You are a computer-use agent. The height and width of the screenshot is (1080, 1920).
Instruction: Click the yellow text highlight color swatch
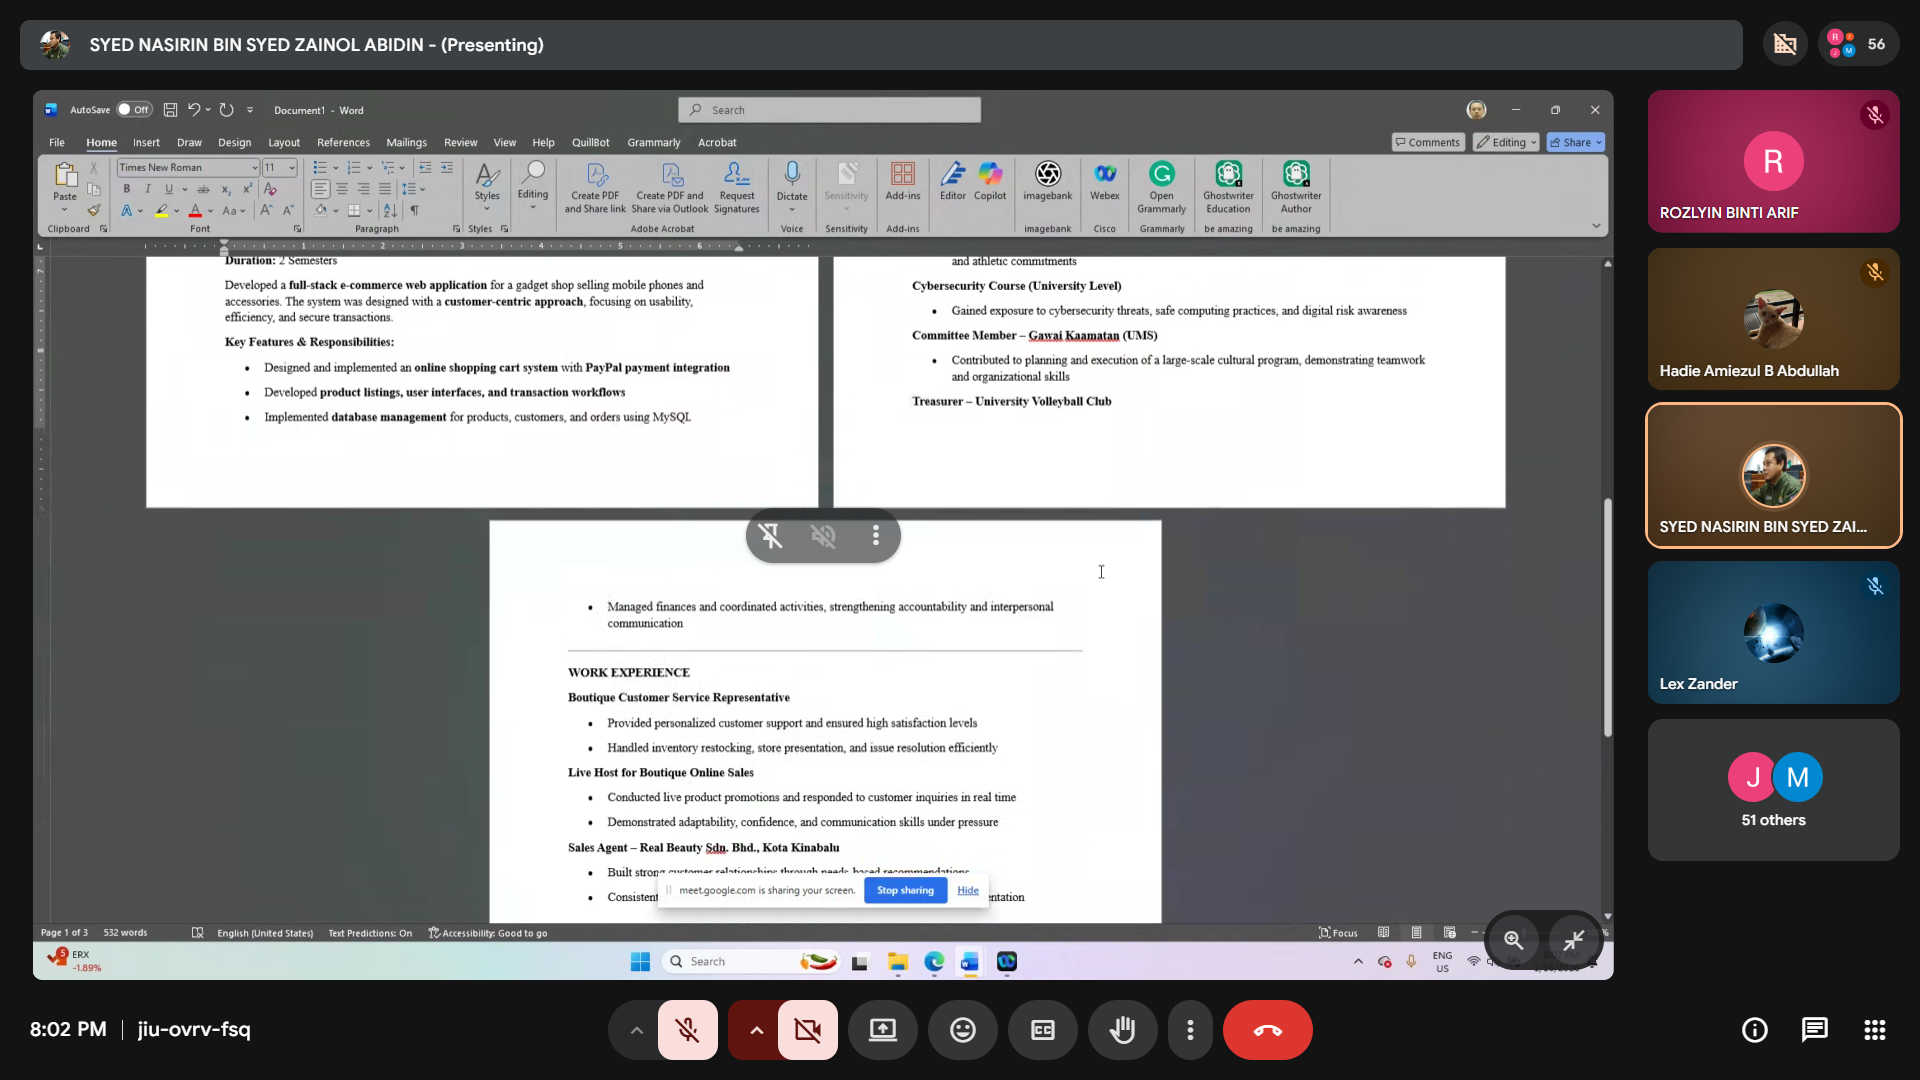tap(162, 211)
